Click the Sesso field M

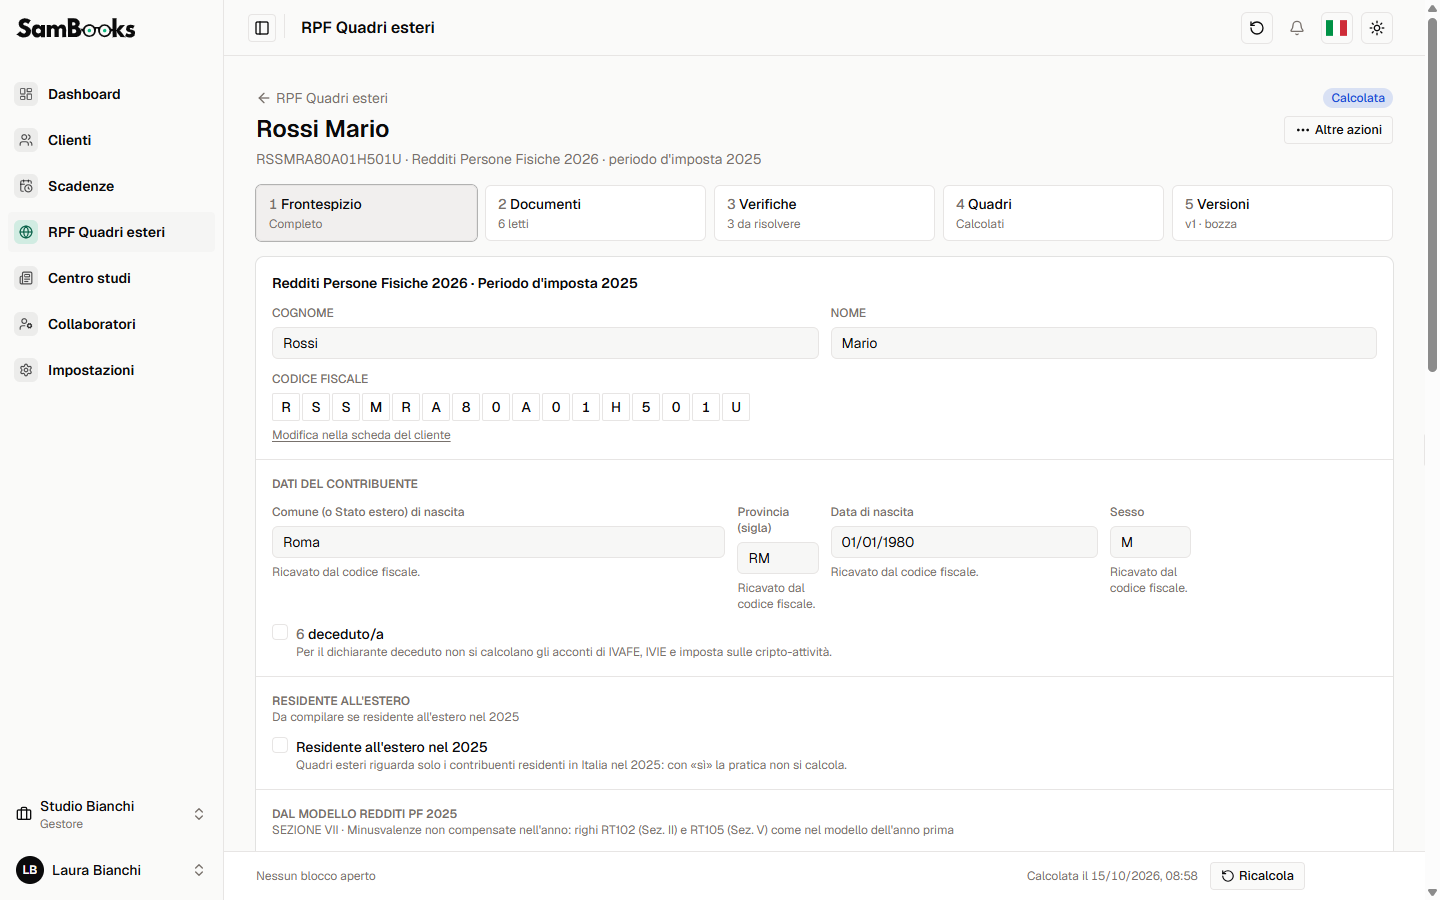click(x=1150, y=542)
